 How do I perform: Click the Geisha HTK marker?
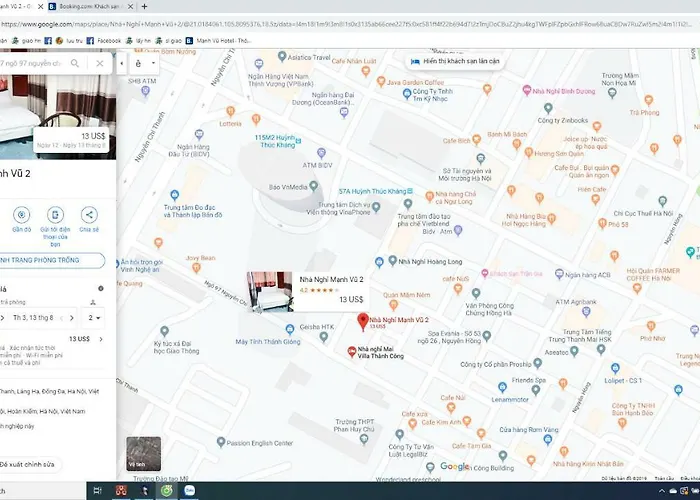point(324,337)
